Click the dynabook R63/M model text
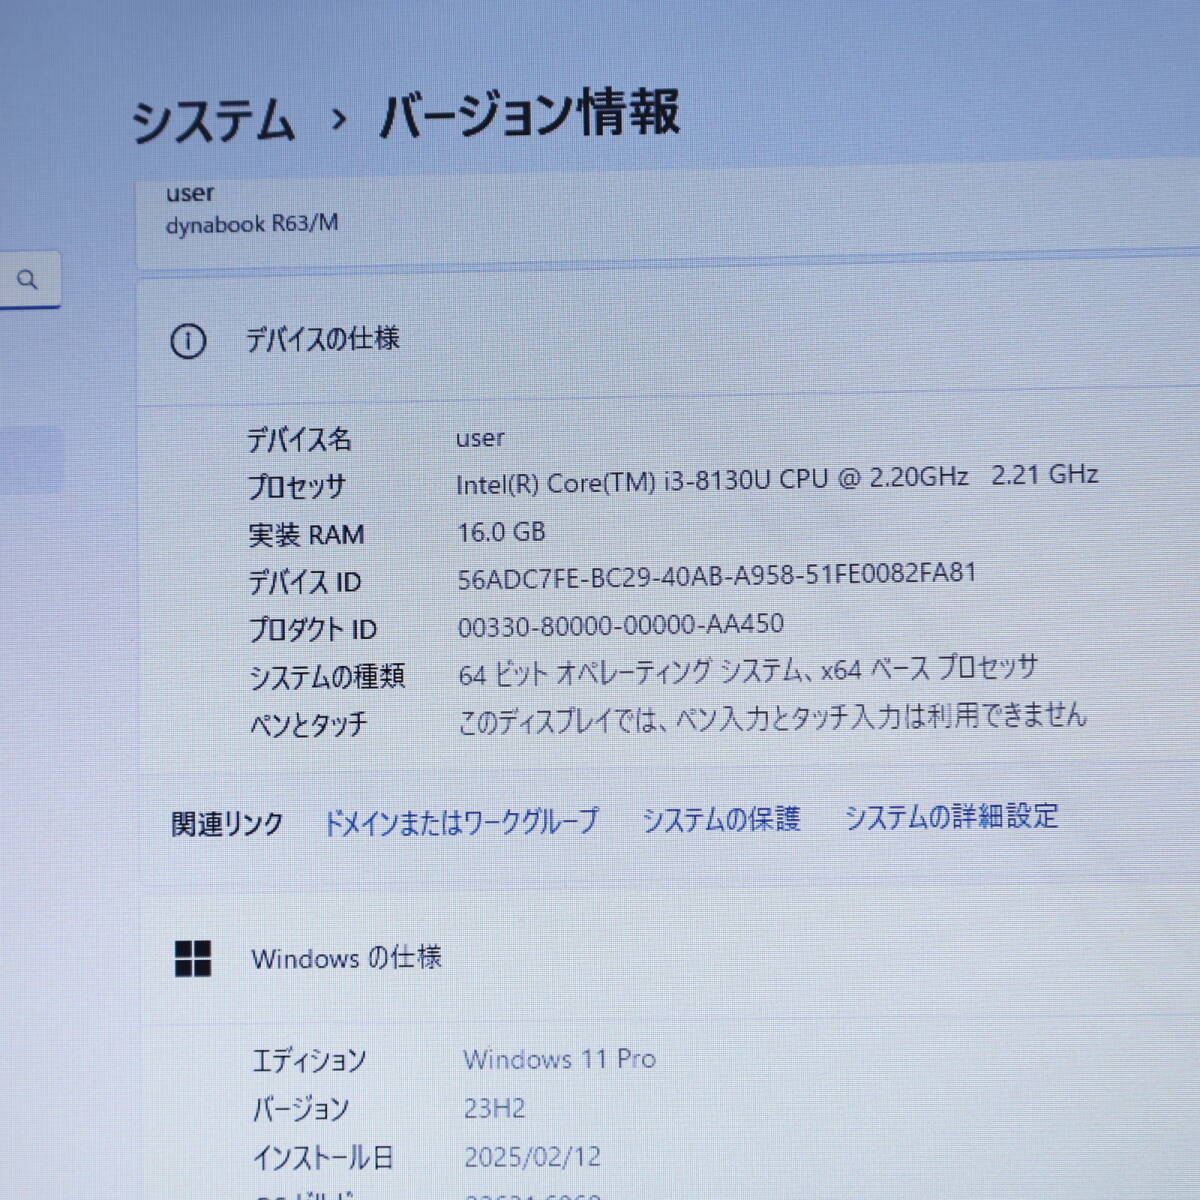 (252, 224)
